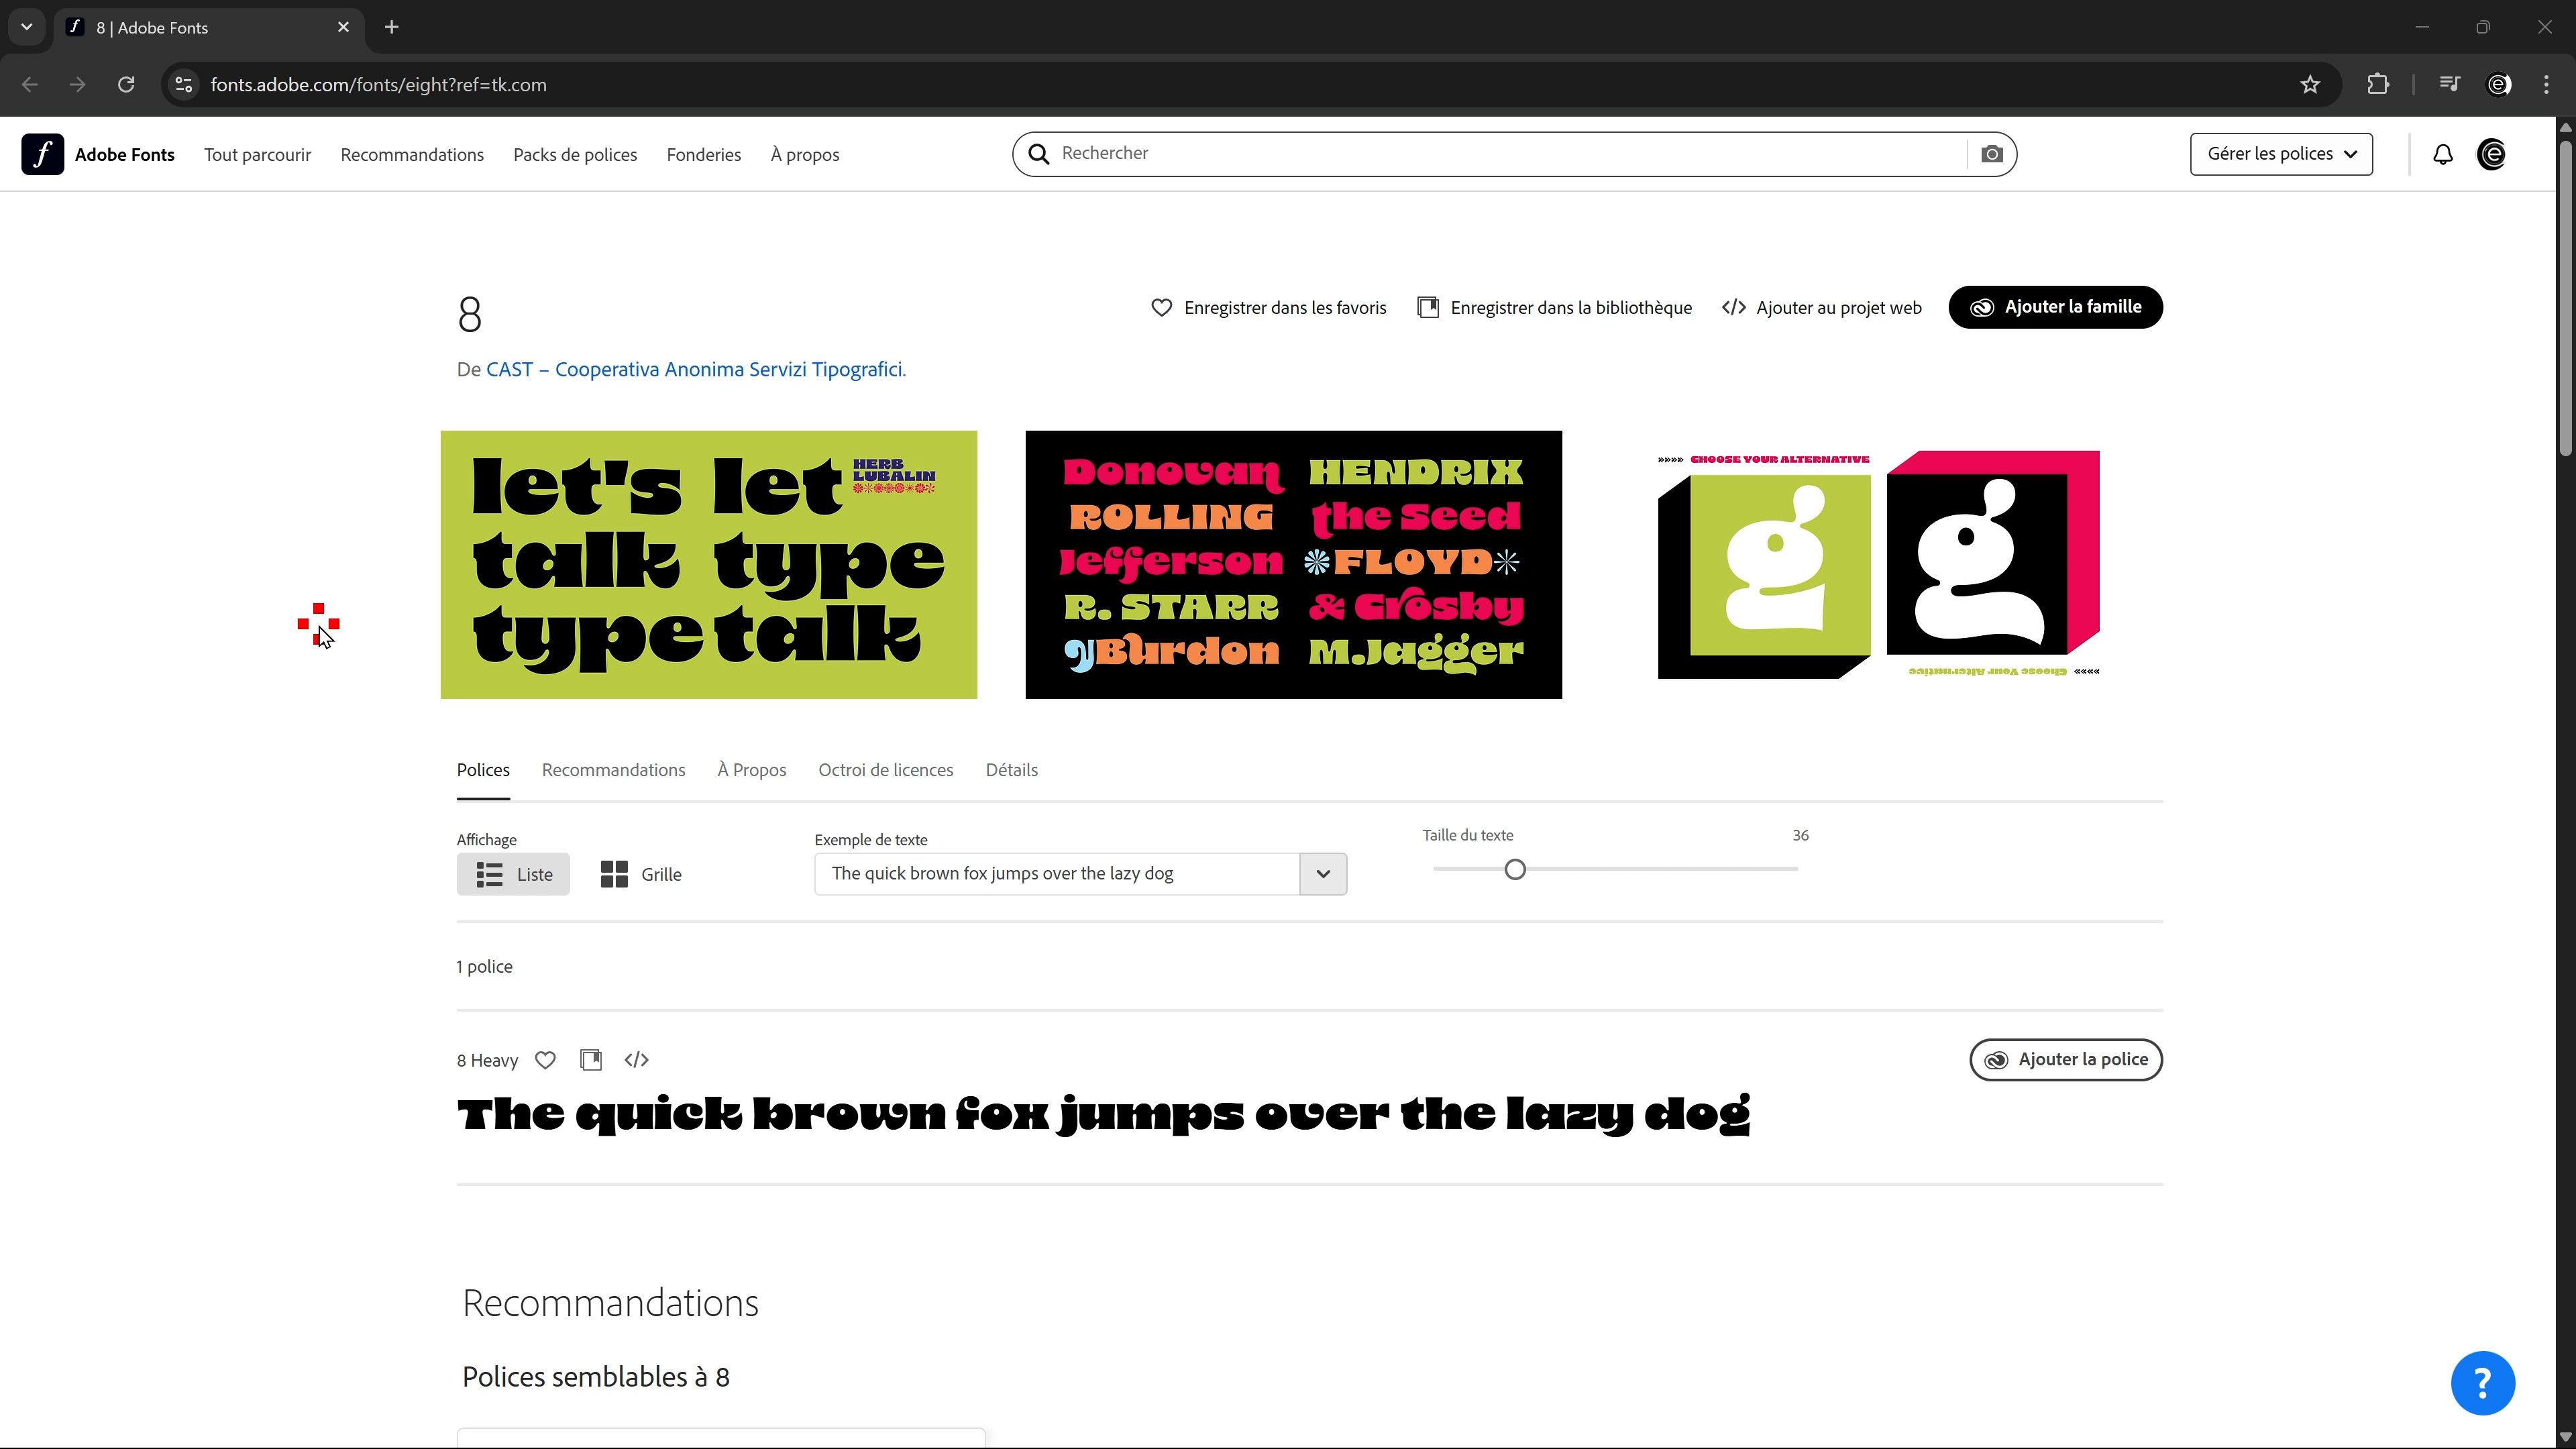Image resolution: width=2576 pixels, height=1449 pixels.
Task: Click Enregistrer dans la bibliothèque
Action: (x=1555, y=308)
